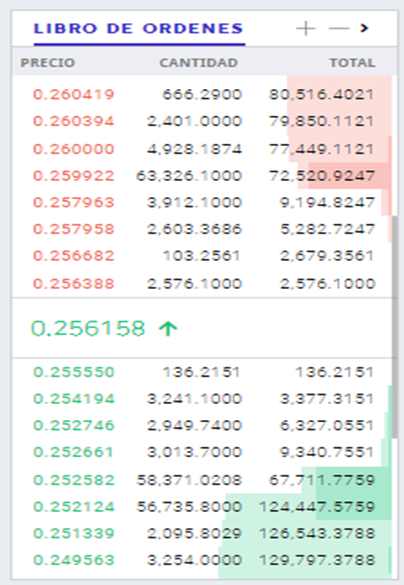
Task: Select the ask price 0.257963 row
Action: pos(202,202)
